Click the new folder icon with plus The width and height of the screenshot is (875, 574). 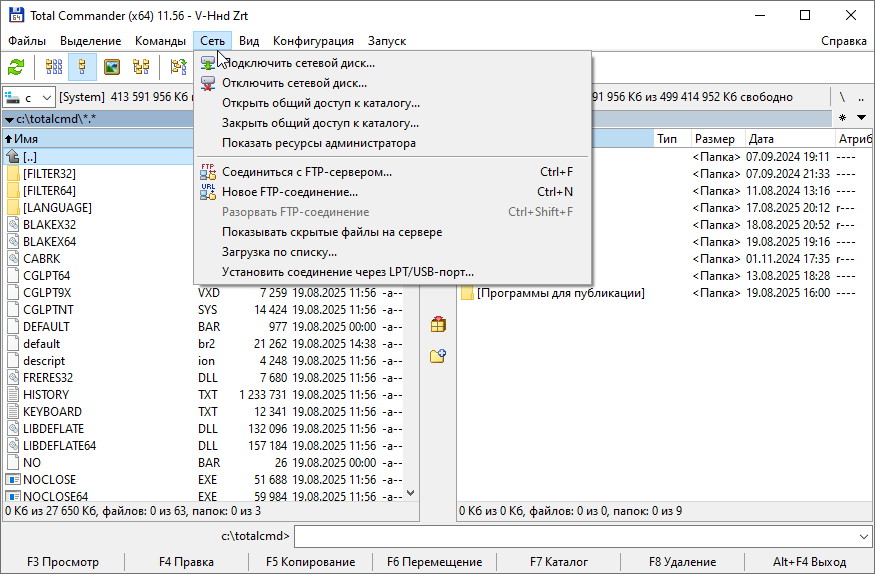(438, 355)
